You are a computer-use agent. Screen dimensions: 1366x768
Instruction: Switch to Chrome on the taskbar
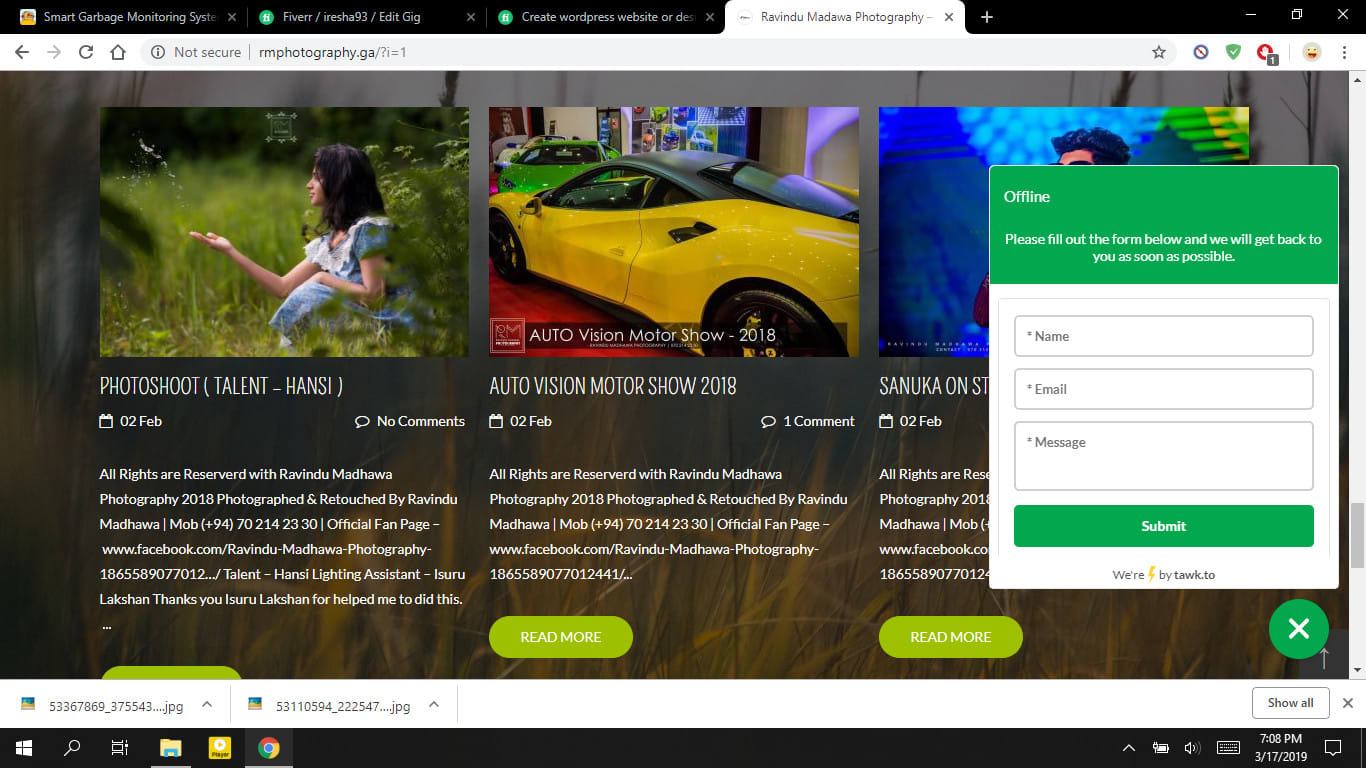click(x=268, y=748)
